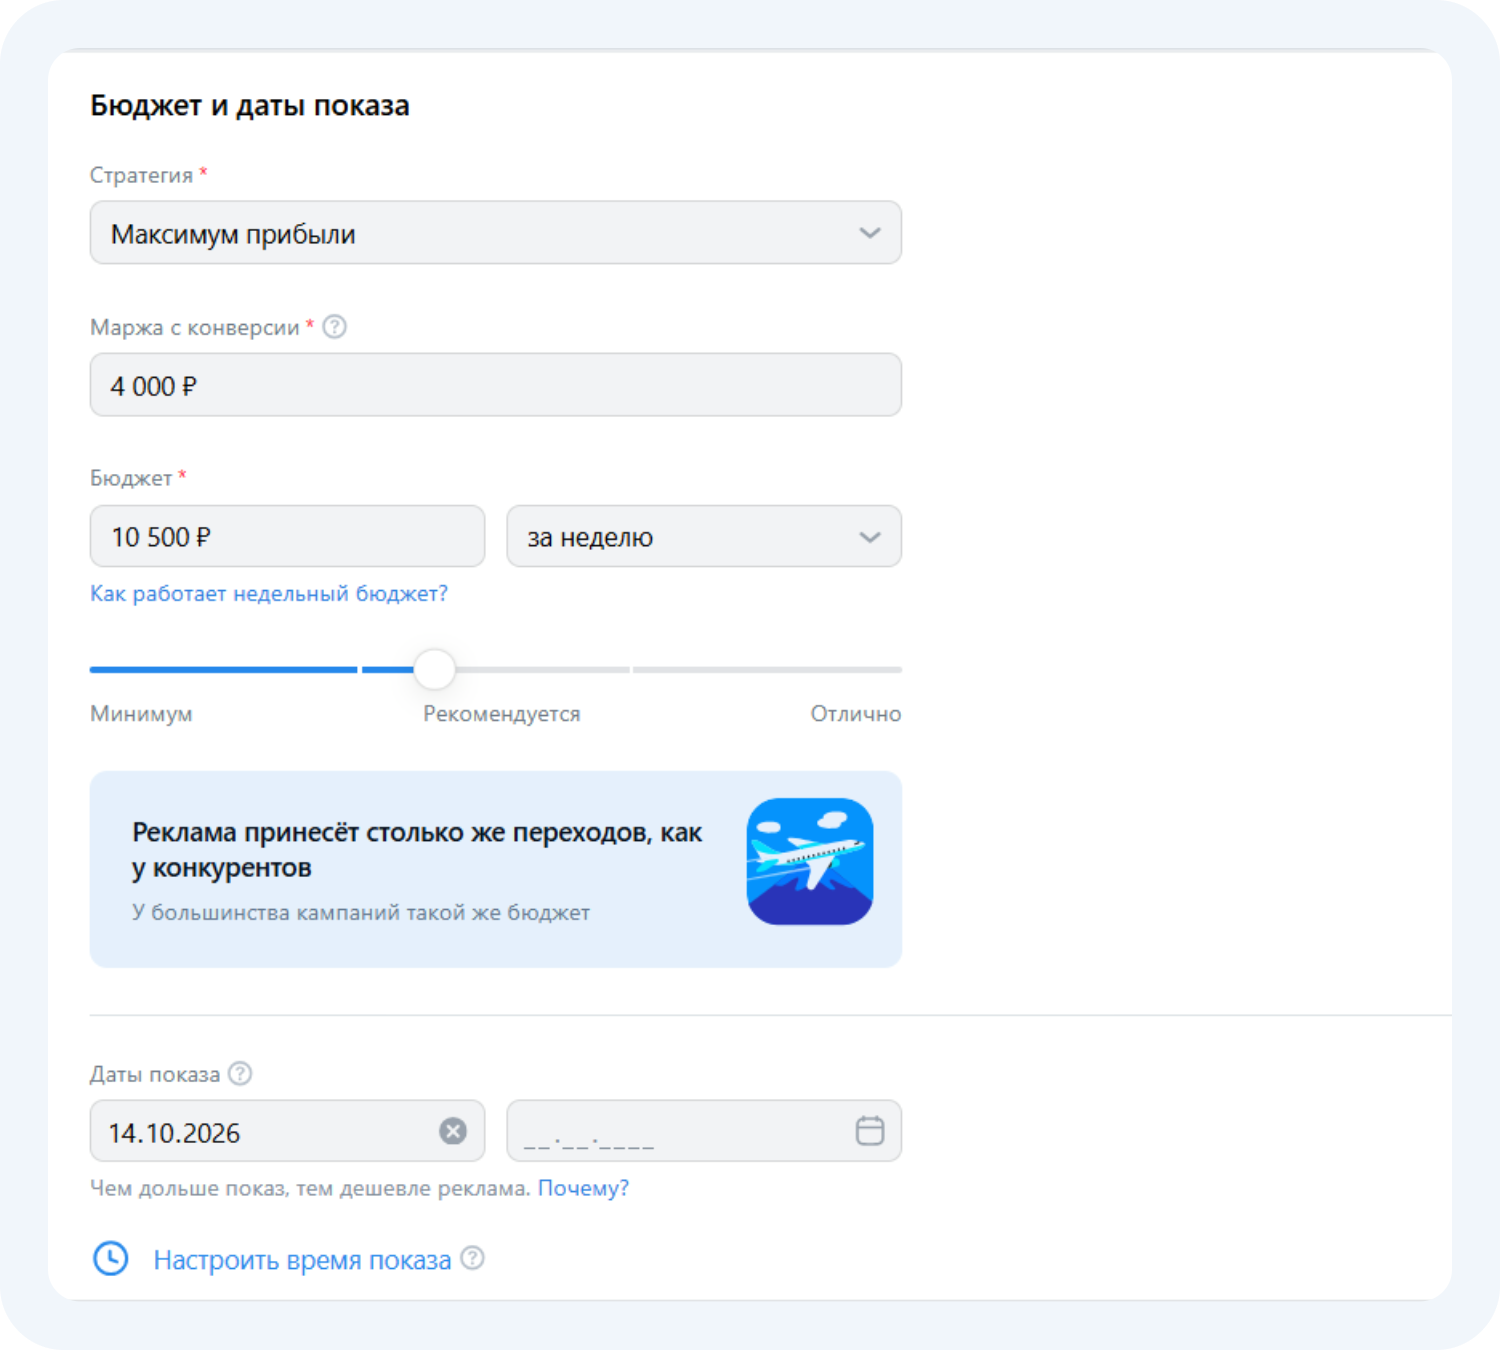The height and width of the screenshot is (1350, 1500).
Task: Open the Почему? link
Action: [583, 1188]
